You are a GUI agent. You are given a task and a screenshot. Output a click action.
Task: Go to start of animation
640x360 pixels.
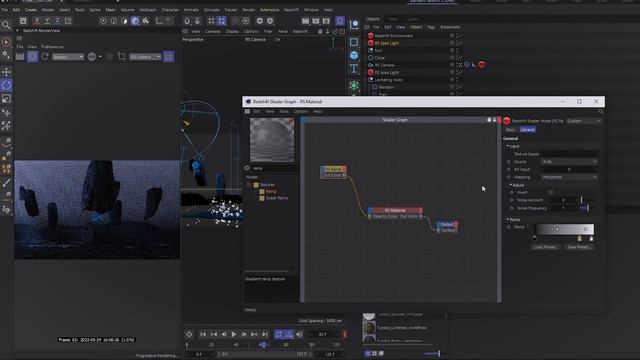pos(203,334)
